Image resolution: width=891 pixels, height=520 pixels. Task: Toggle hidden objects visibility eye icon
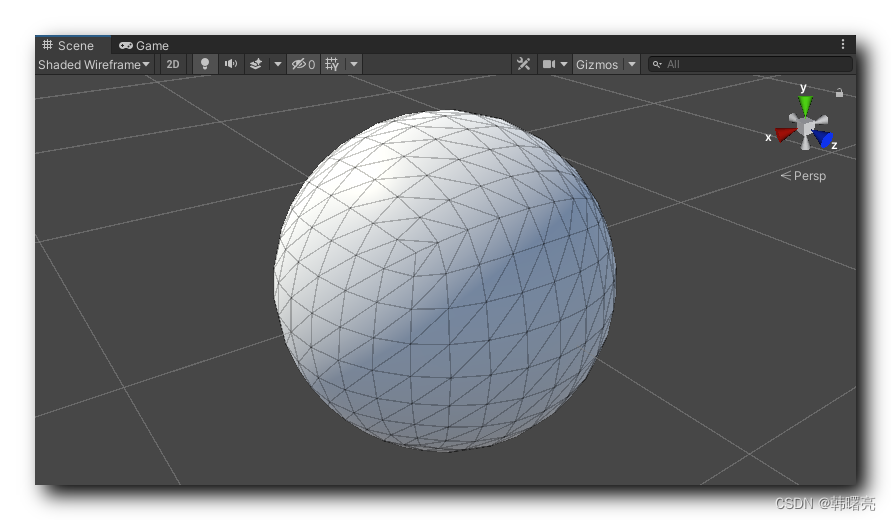303,64
